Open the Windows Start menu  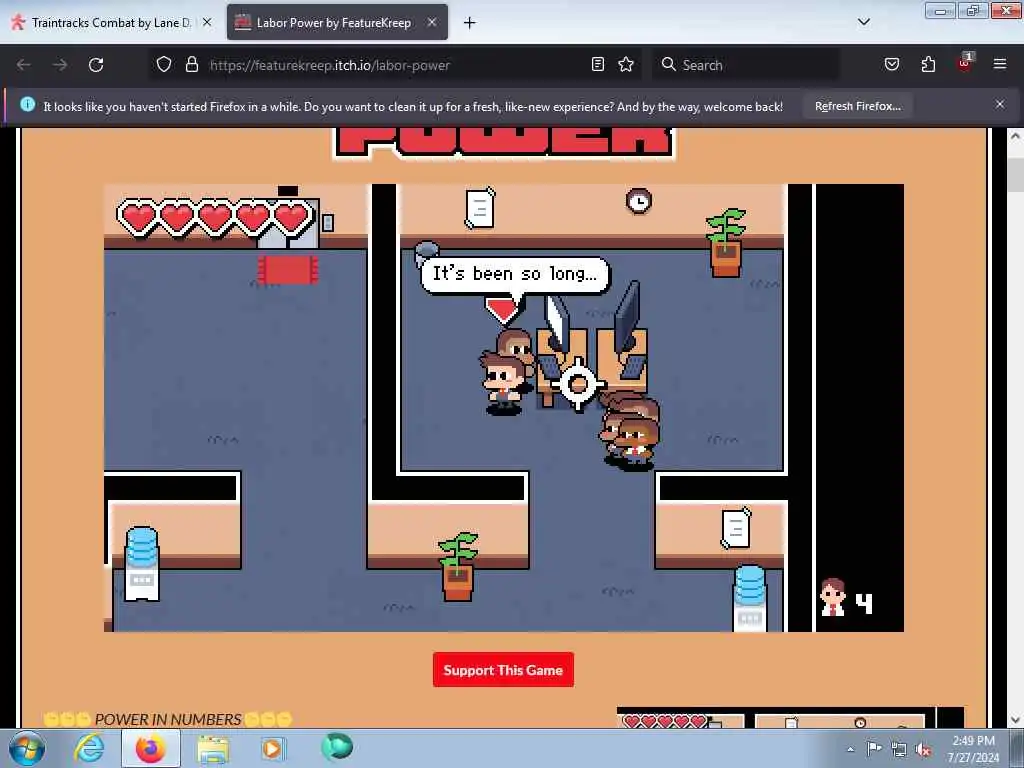[x=27, y=748]
